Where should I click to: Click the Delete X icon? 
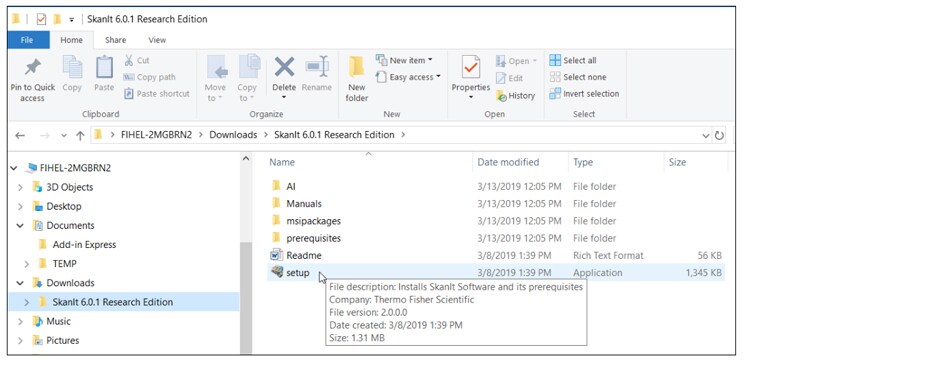point(284,67)
